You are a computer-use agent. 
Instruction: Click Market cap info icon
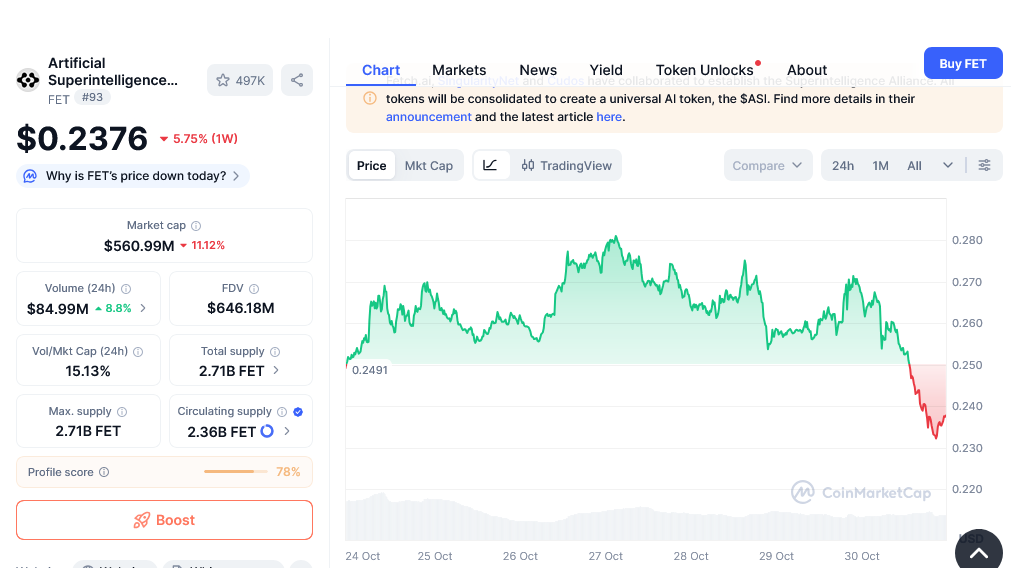(x=196, y=226)
